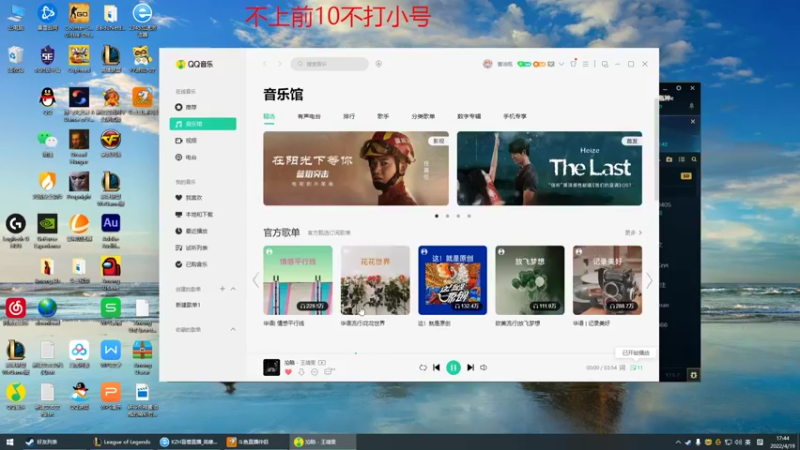The image size is (800, 450).
Task: Switch to the 数字专辑 tab
Action: click(x=469, y=116)
